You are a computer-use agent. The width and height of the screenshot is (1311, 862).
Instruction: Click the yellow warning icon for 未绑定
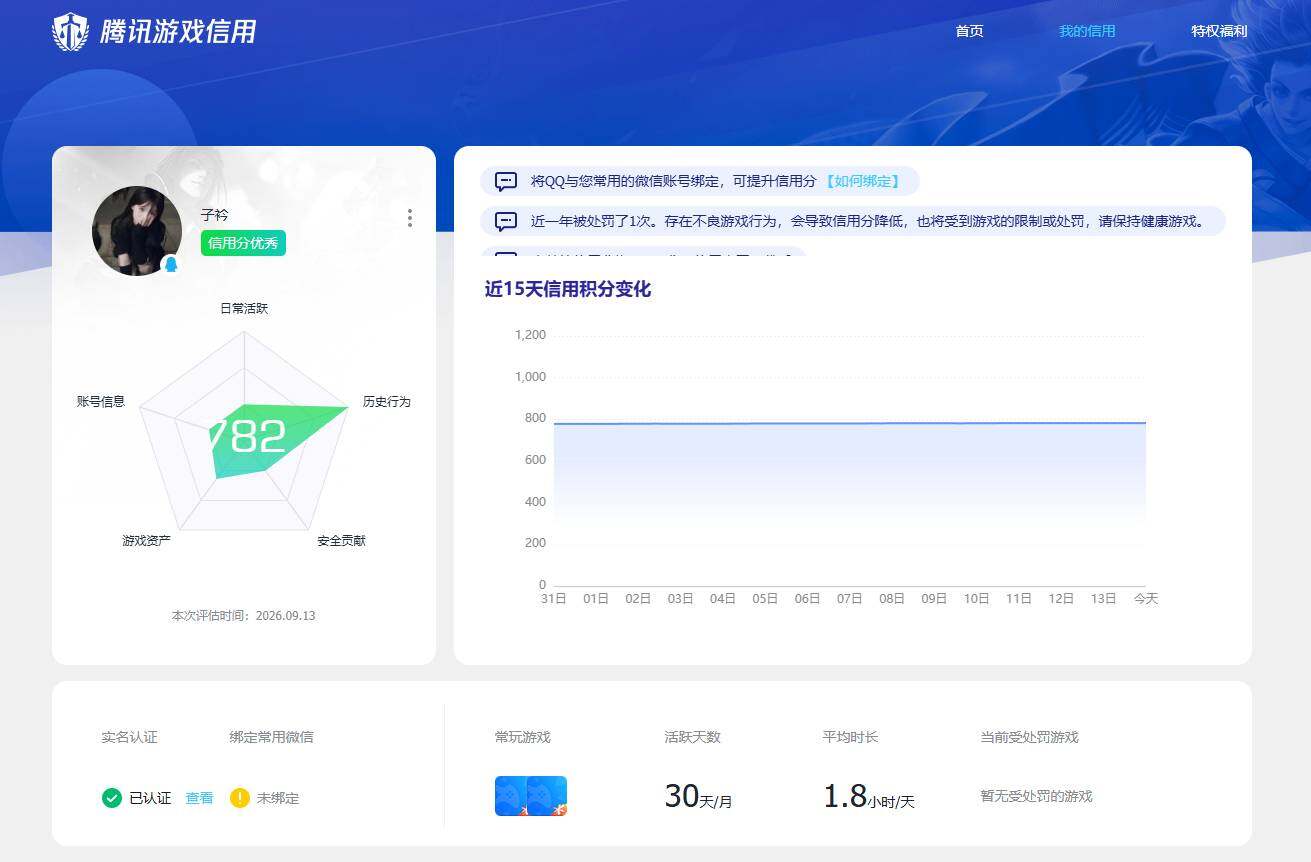coord(239,798)
